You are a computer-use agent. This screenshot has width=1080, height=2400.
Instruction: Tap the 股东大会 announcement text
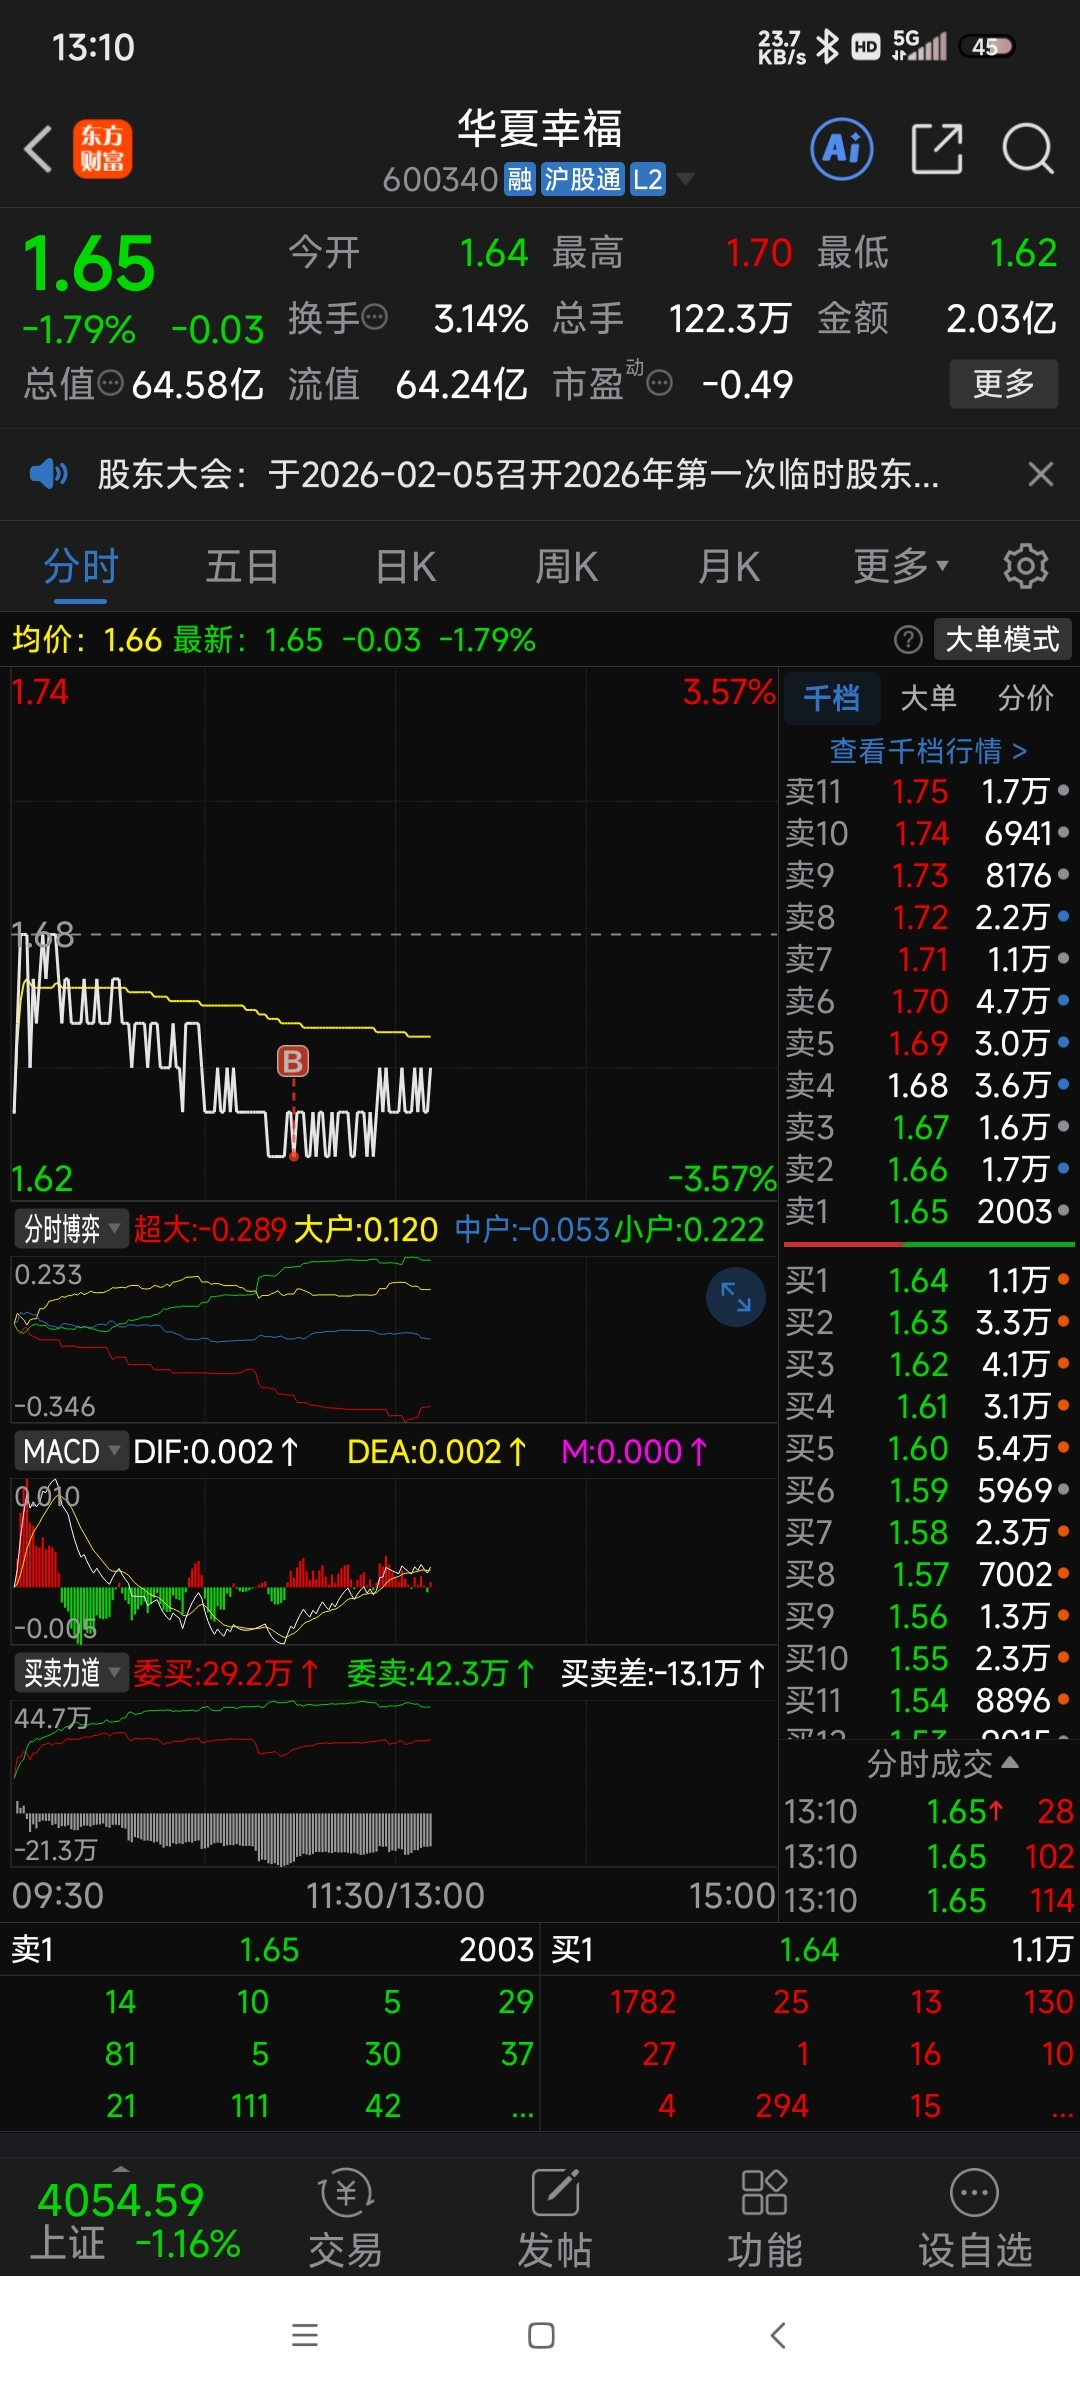[518, 474]
